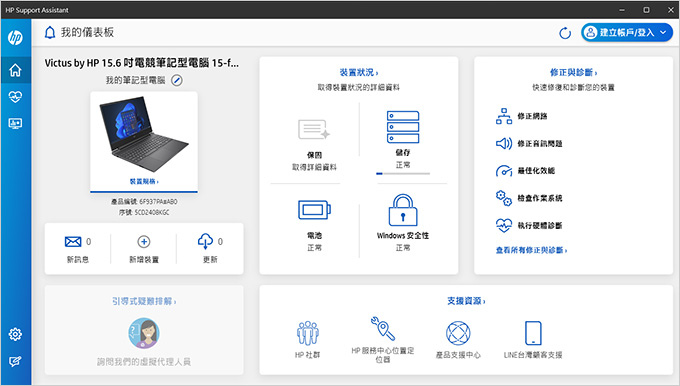Open the support monitor icon in sidebar

coord(15,124)
